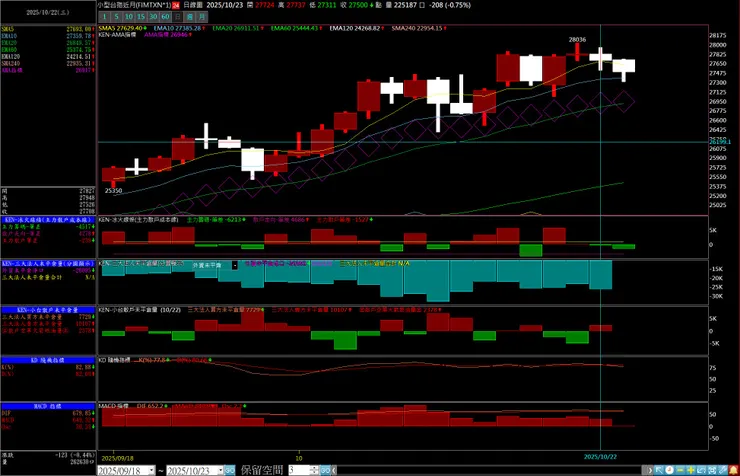The height and width of the screenshot is (476, 740).
Task: Click the horizontal chart scrollbar track
Action: [x=491, y=470]
